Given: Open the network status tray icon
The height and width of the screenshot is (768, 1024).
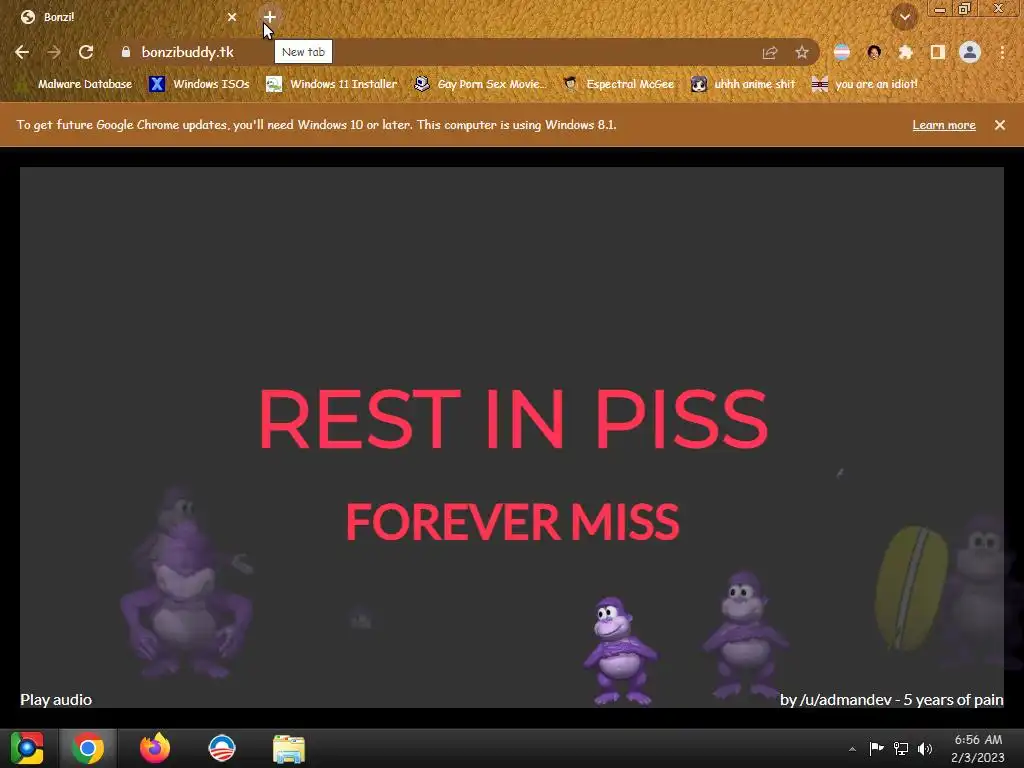Looking at the screenshot, I should pos(901,749).
